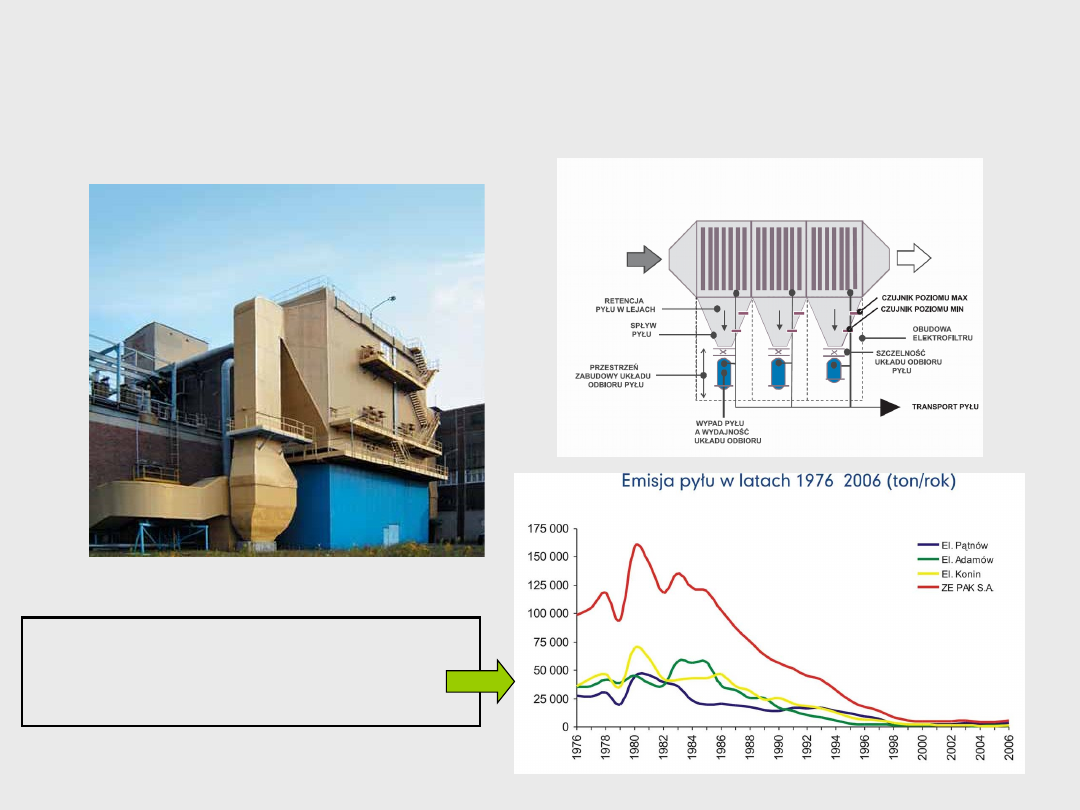Select the OBUDOWA ELEKTROFILTRU label
Viewport: 1080px width, 810px height.
942,333
